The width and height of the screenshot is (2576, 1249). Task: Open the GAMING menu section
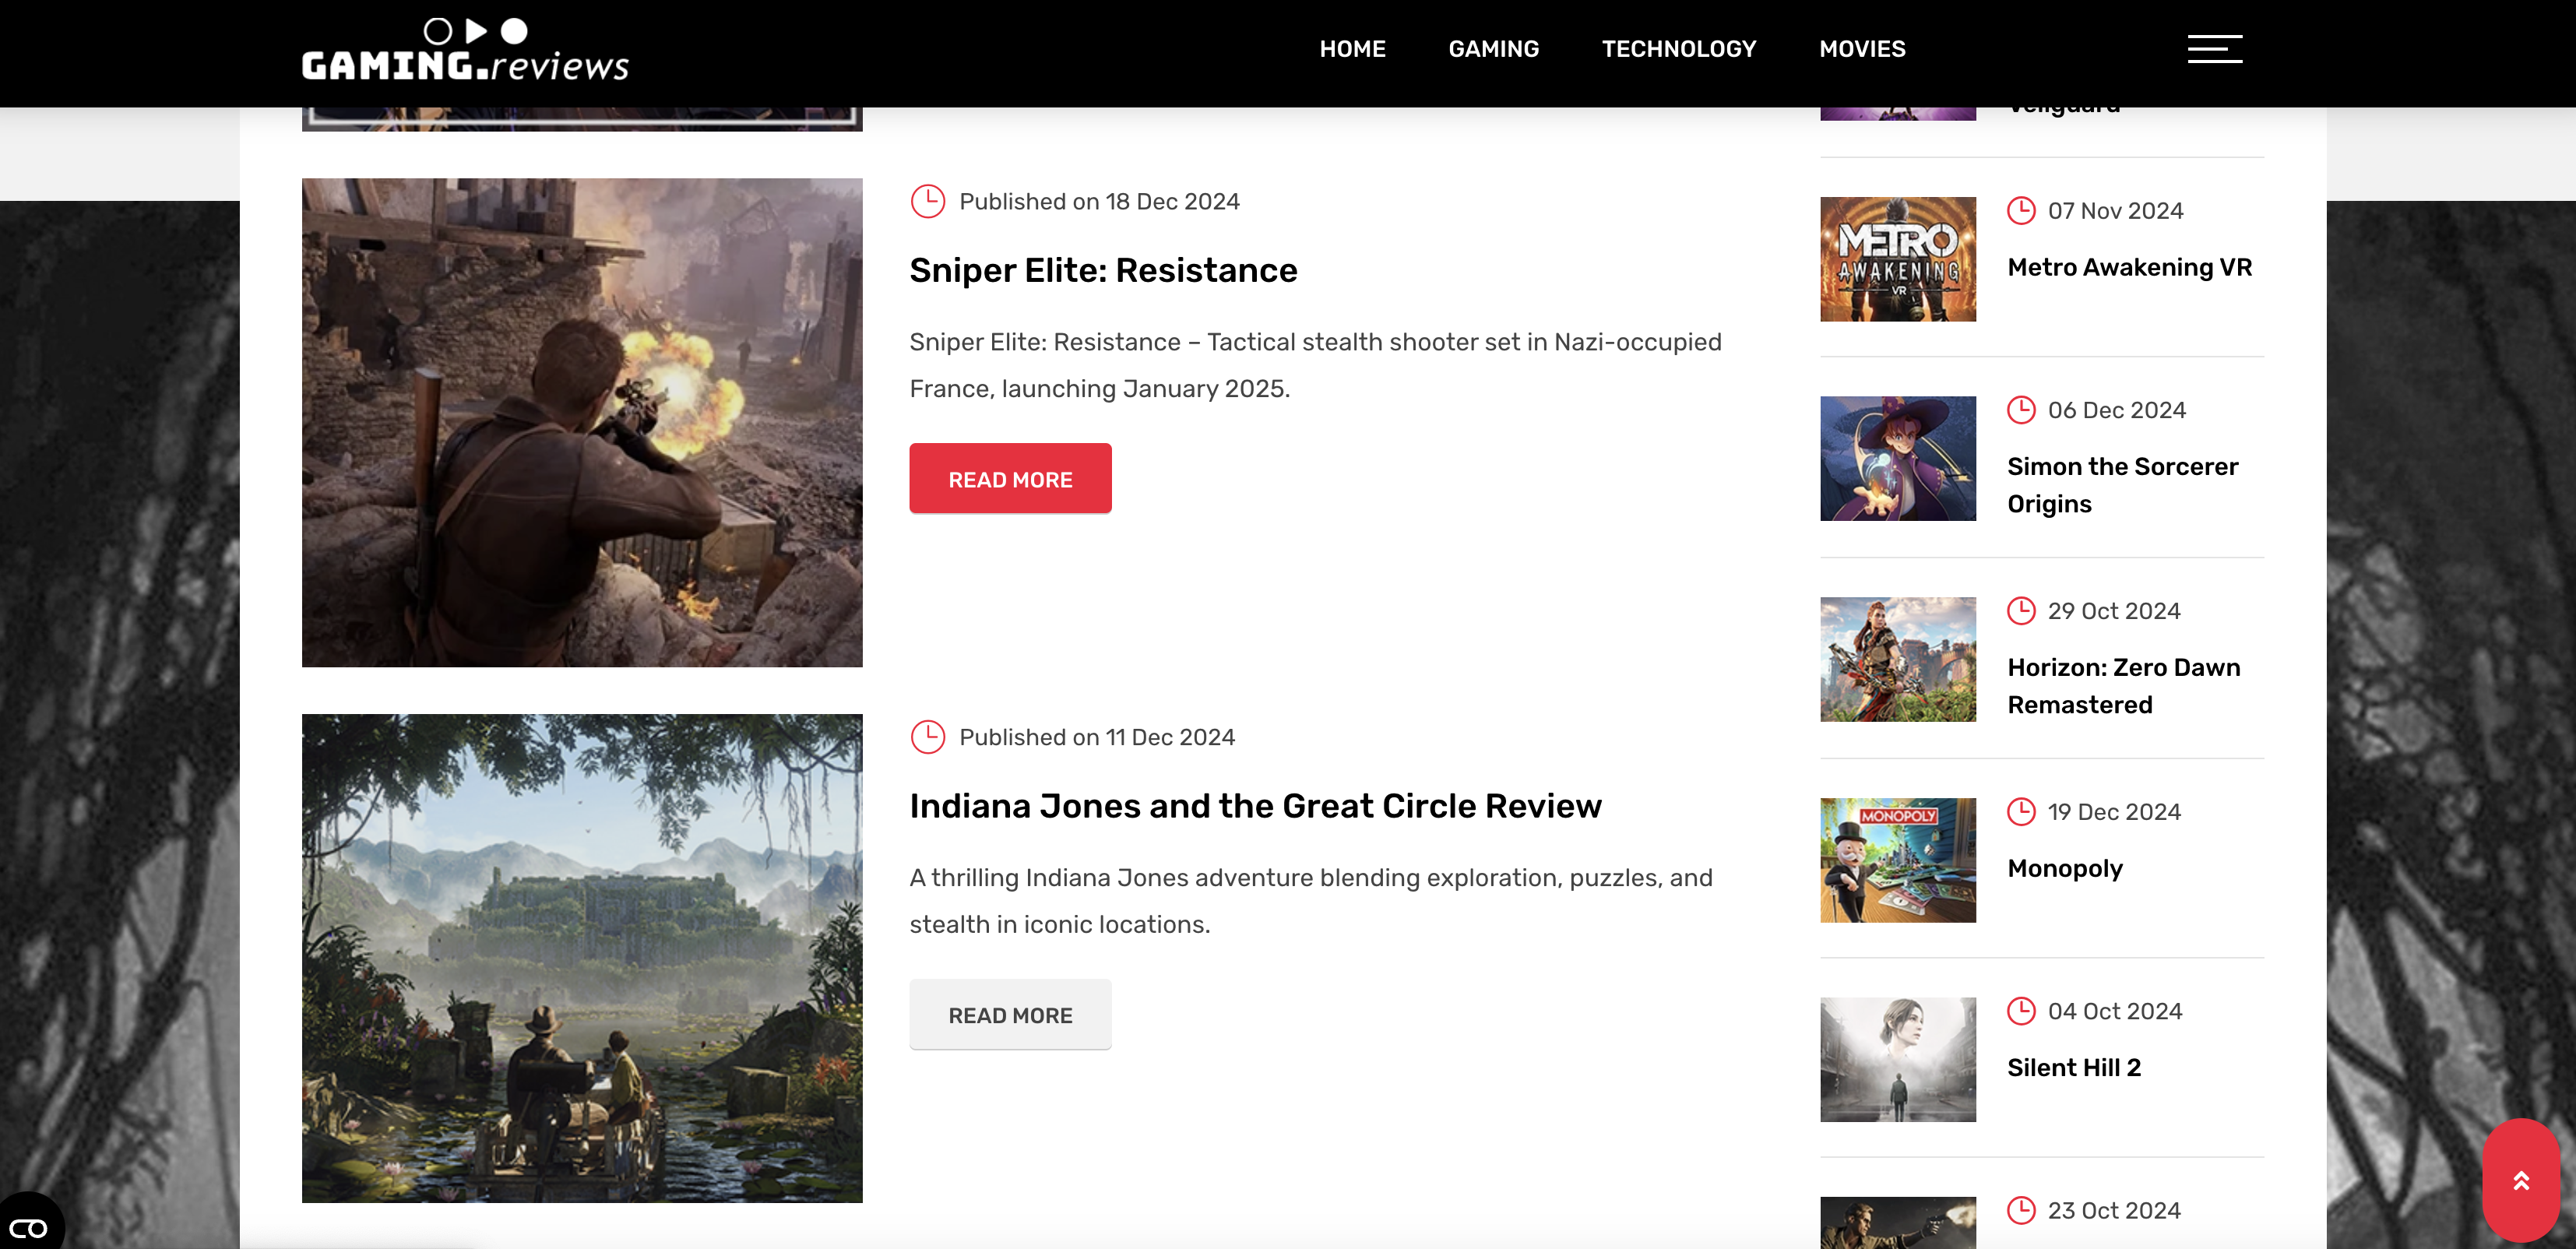tap(1493, 48)
